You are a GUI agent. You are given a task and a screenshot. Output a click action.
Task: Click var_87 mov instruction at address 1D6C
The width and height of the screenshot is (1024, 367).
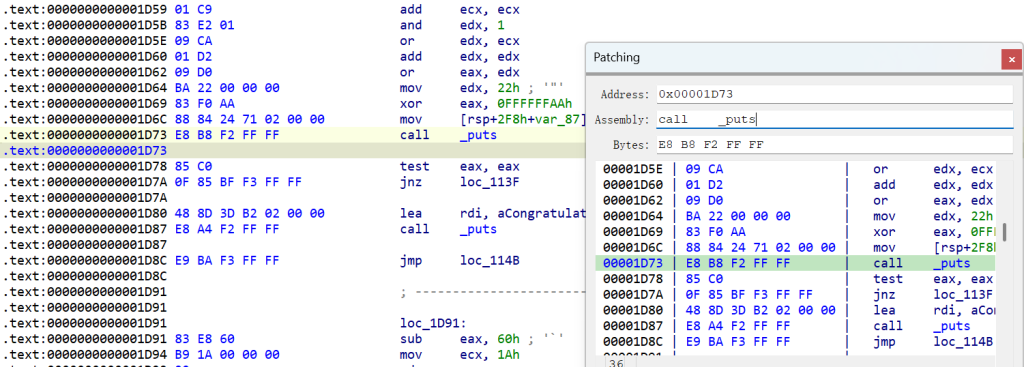(492, 120)
